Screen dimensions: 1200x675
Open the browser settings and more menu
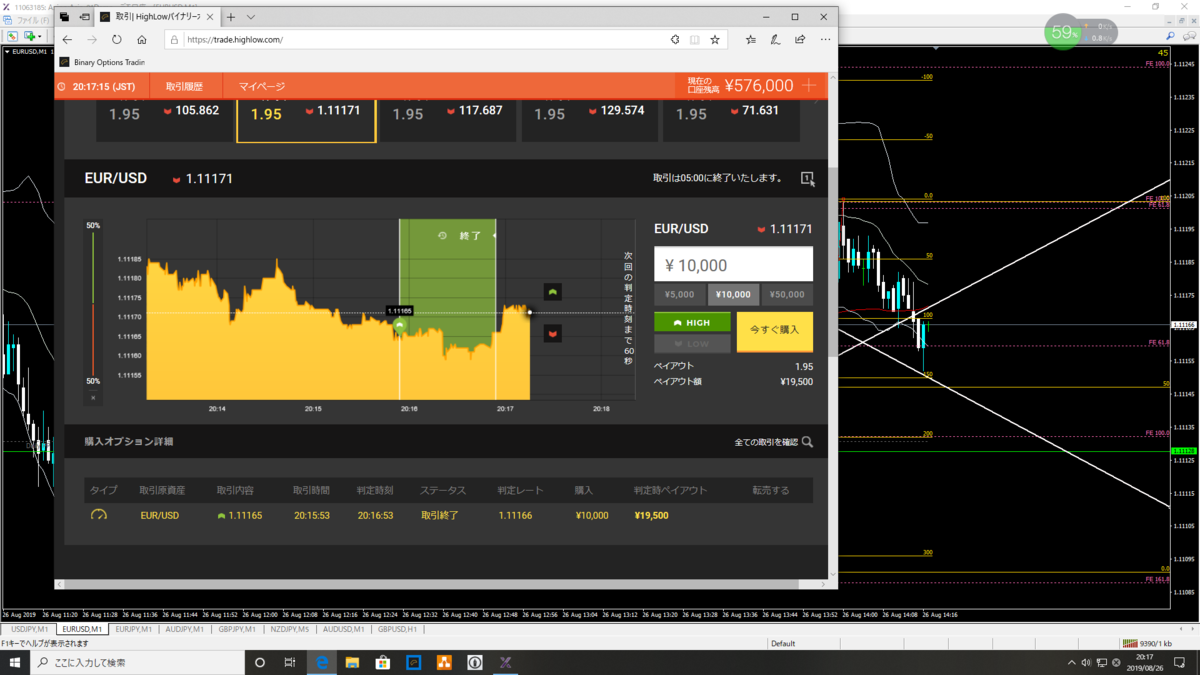[825, 40]
